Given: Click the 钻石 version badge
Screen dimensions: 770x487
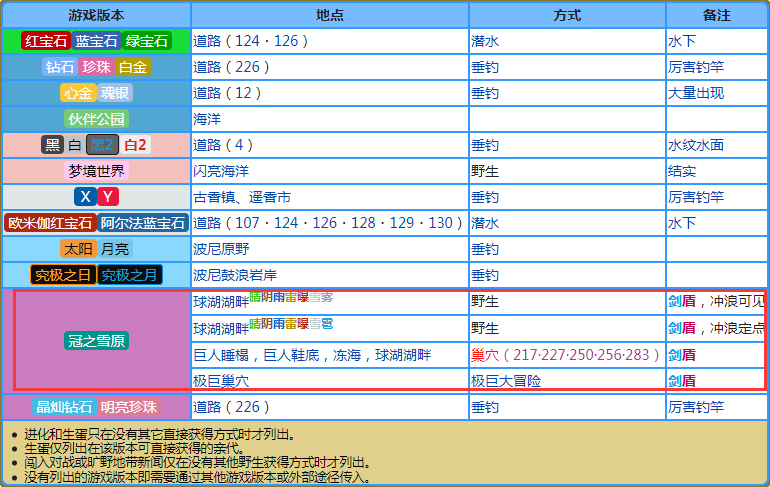Looking at the screenshot, I should [x=60, y=67].
